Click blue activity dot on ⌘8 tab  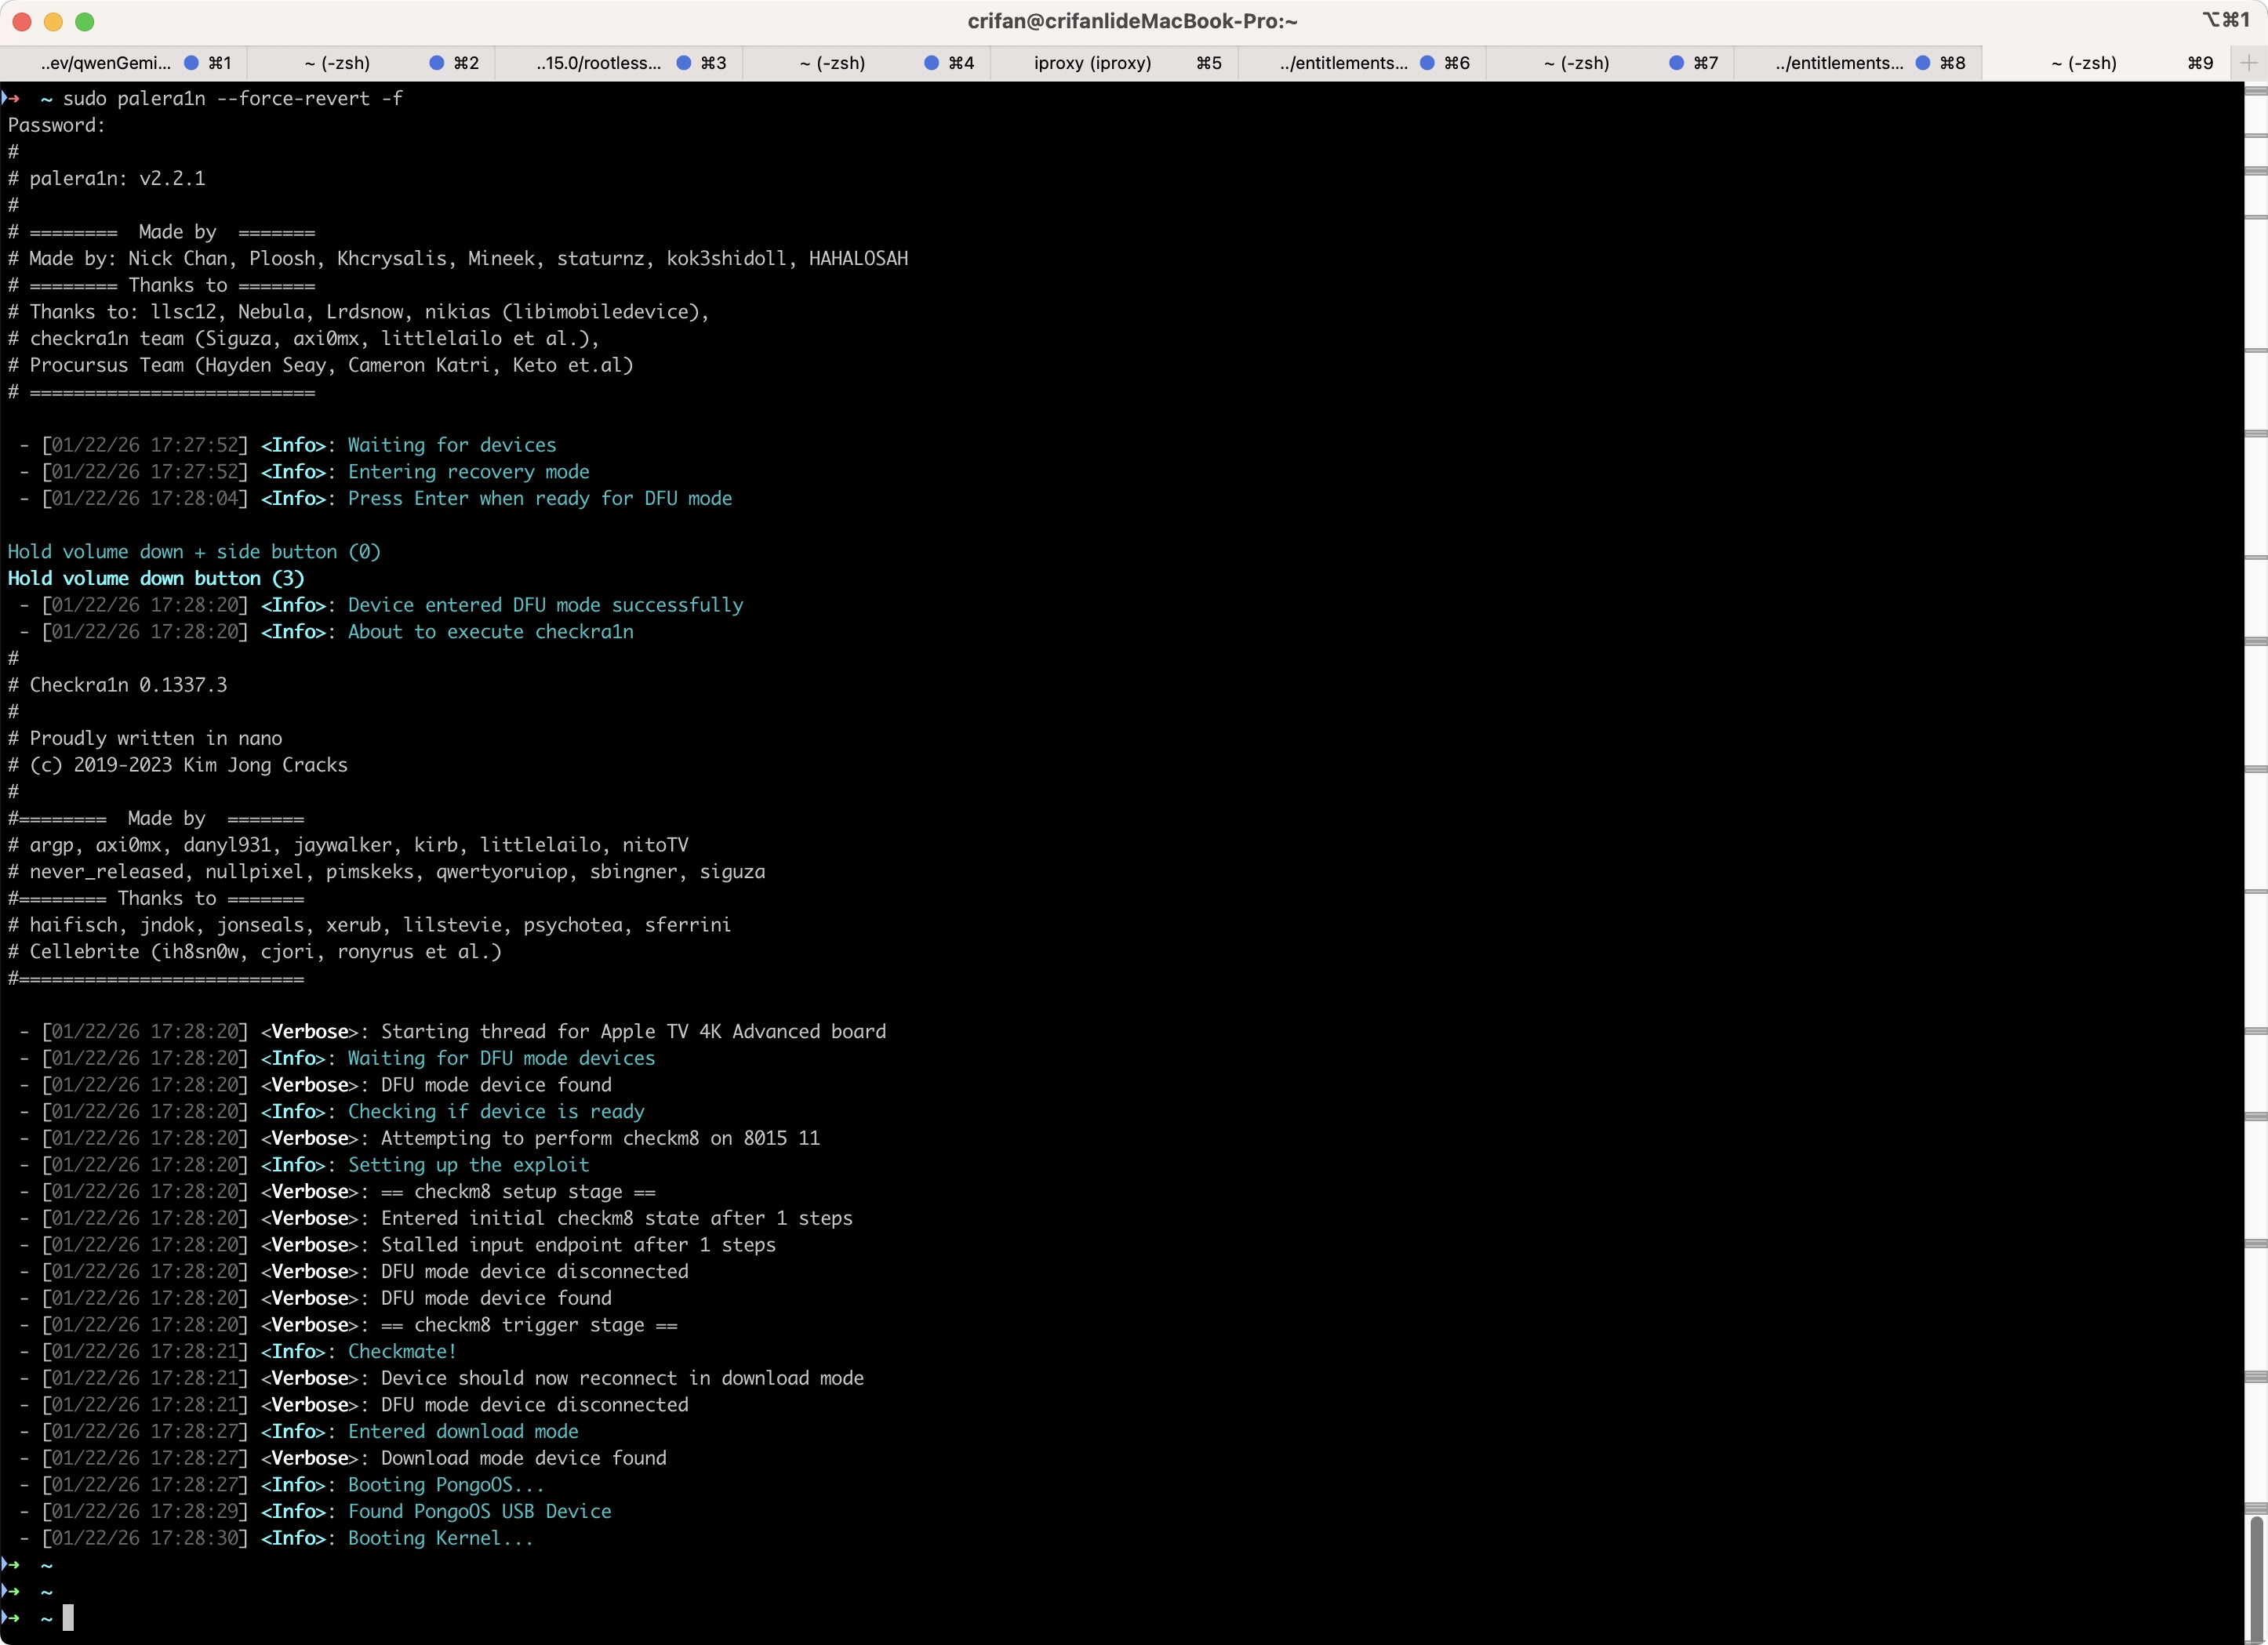(x=1922, y=63)
